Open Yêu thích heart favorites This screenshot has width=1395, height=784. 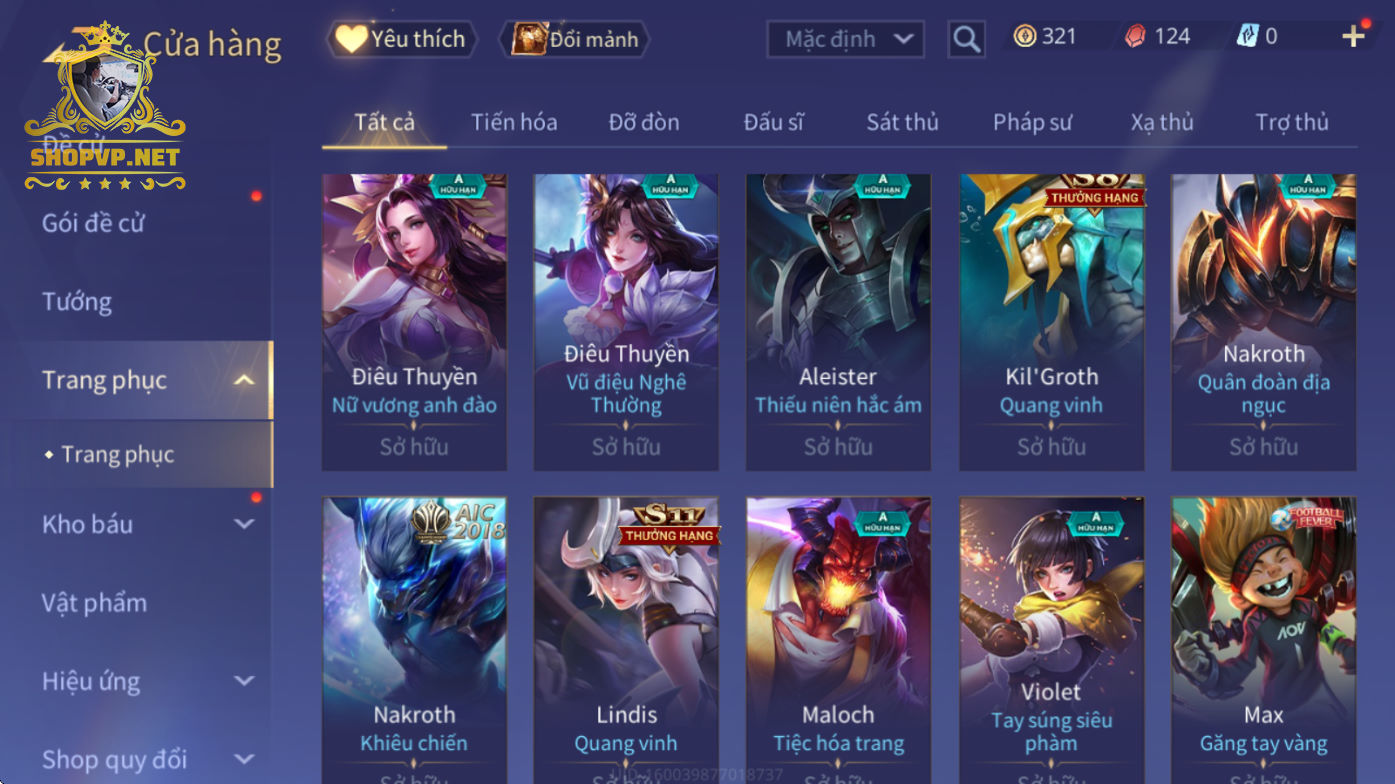400,39
